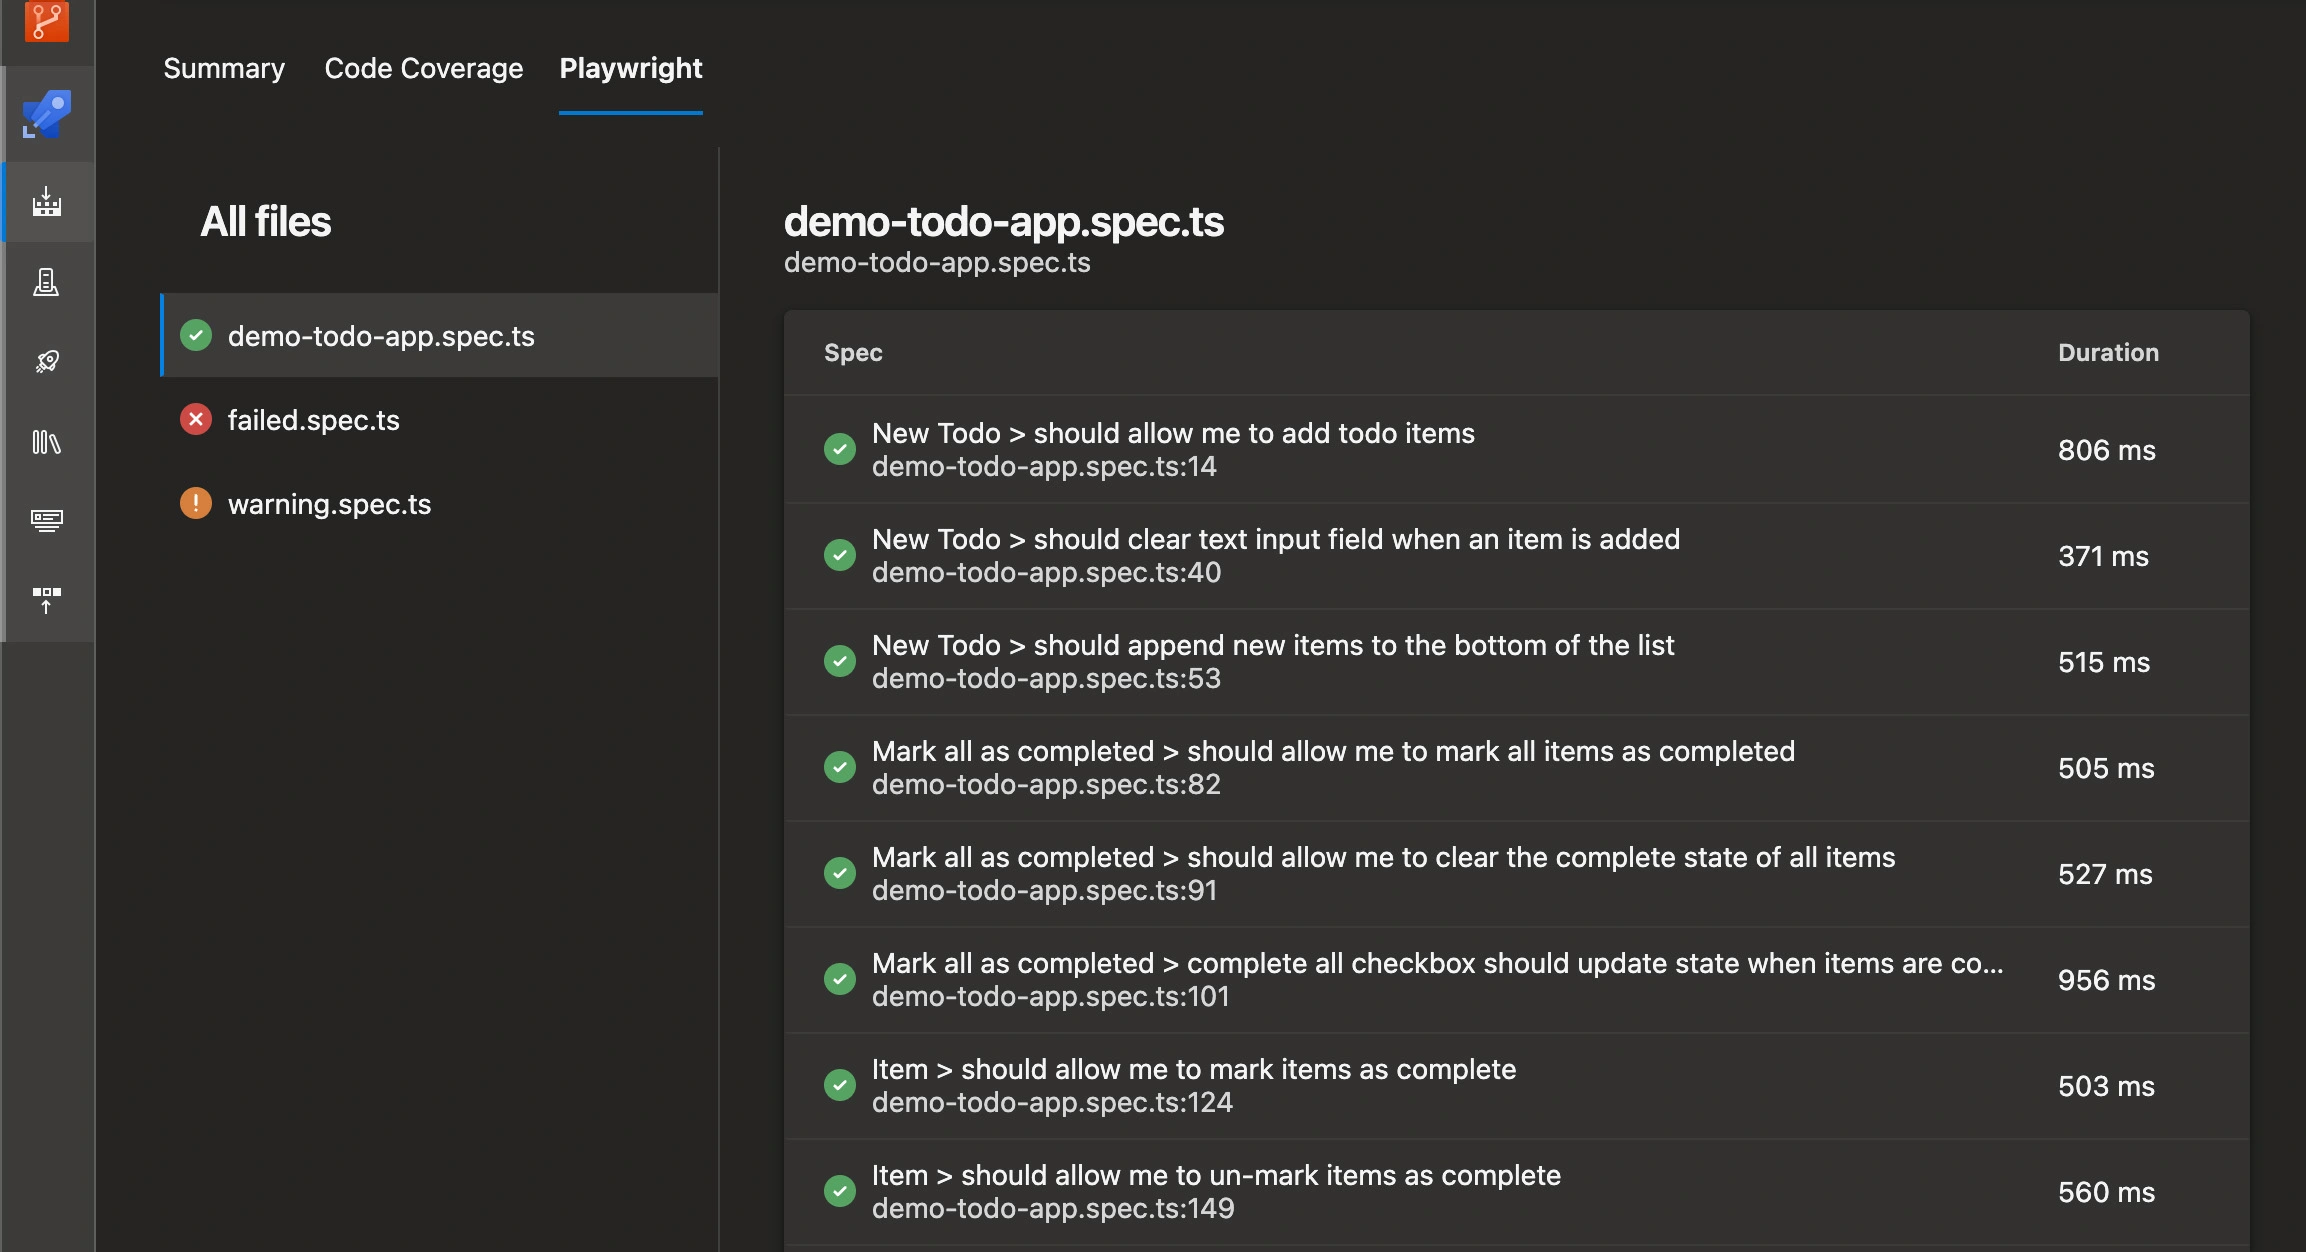This screenshot has width=2306, height=1252.
Task: Click the 505 ms duration value
Action: point(2106,768)
